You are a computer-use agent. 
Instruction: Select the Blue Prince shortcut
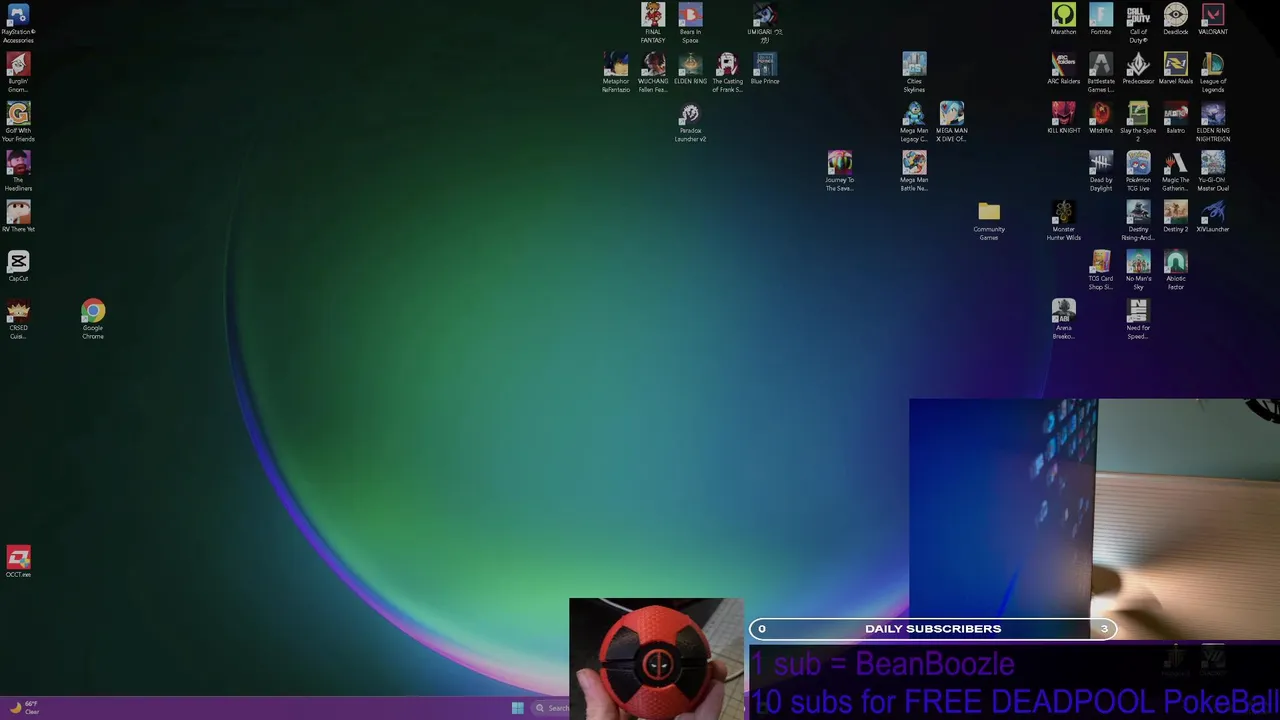click(x=765, y=69)
